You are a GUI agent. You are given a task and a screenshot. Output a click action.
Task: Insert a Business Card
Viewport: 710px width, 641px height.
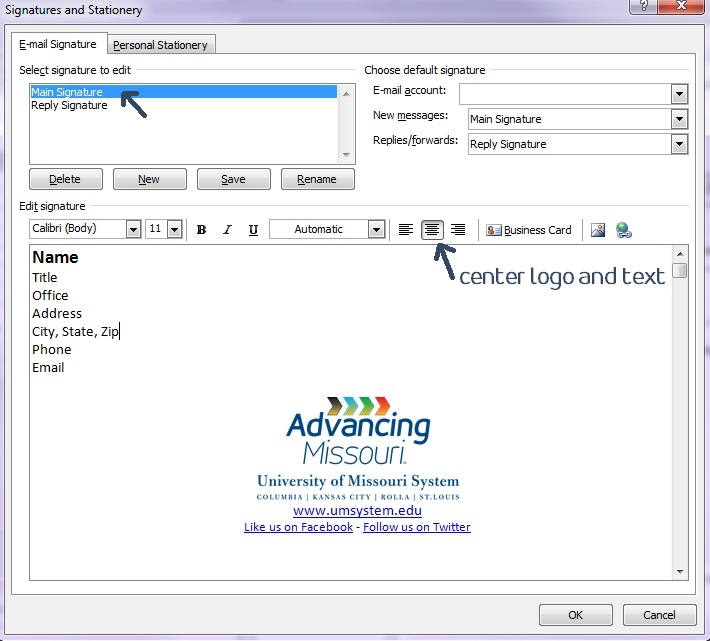528,230
